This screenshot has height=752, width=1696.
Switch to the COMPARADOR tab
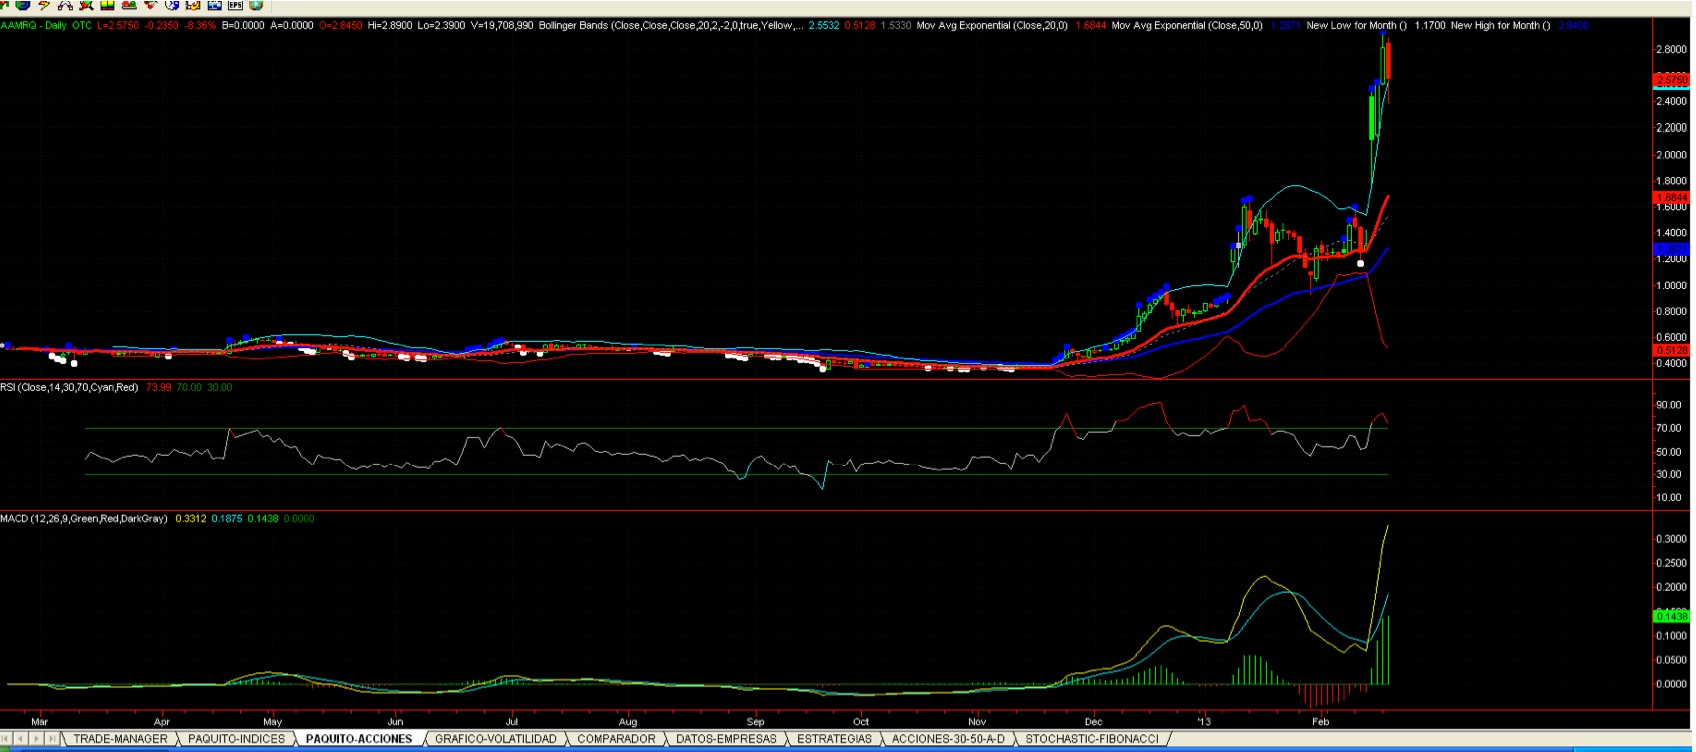pos(616,739)
